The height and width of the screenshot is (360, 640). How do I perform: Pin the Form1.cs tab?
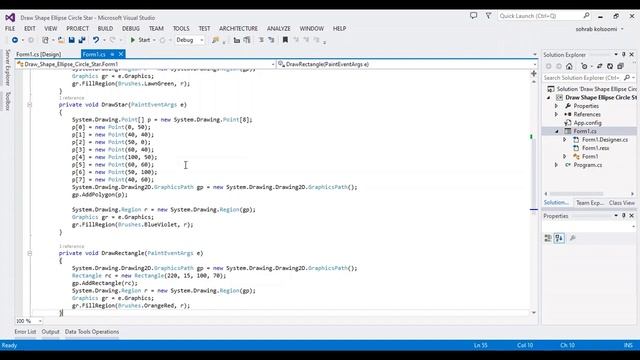112,54
